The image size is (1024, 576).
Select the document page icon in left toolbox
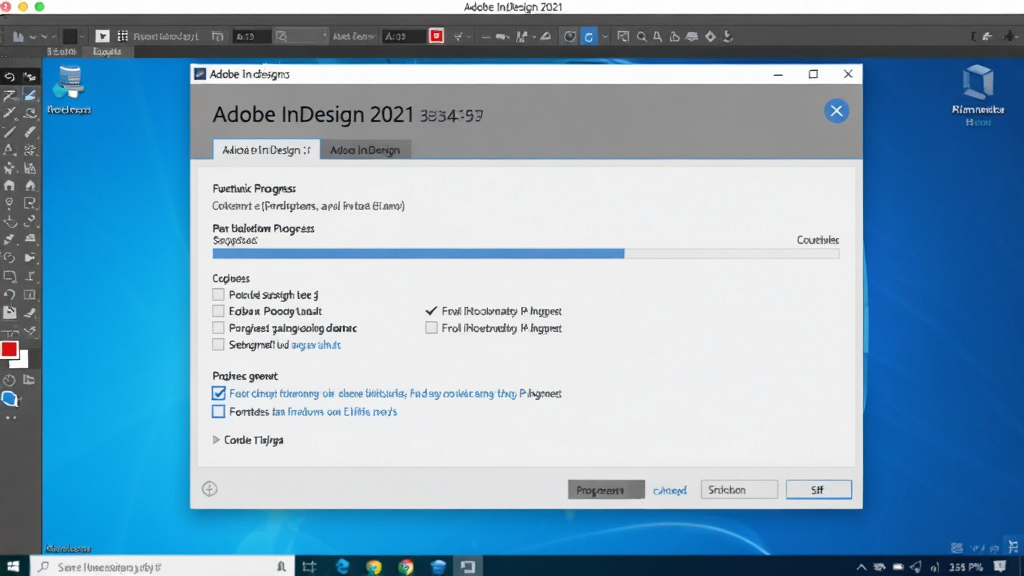click(x=9, y=313)
